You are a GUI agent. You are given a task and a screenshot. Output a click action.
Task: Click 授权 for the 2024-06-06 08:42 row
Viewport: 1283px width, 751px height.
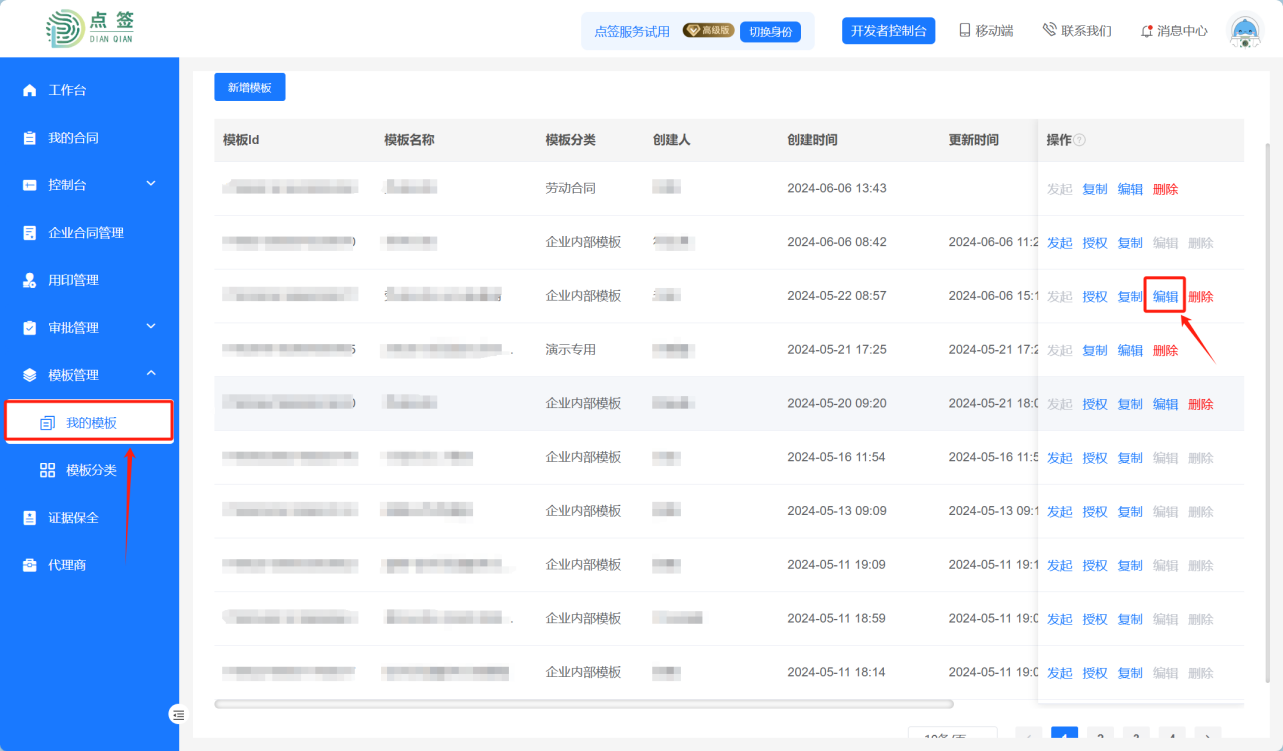(x=1095, y=243)
